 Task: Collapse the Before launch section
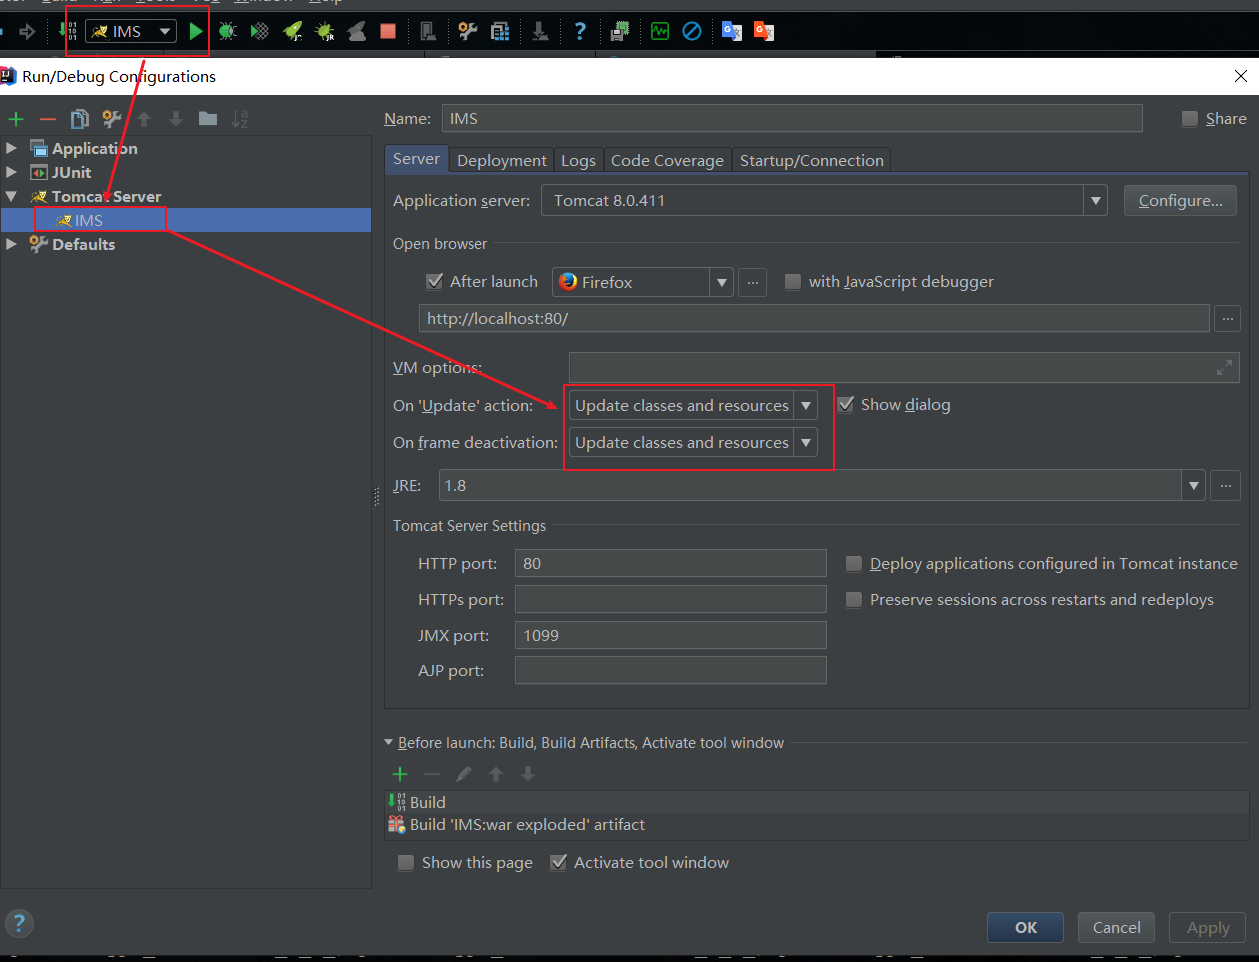(389, 743)
